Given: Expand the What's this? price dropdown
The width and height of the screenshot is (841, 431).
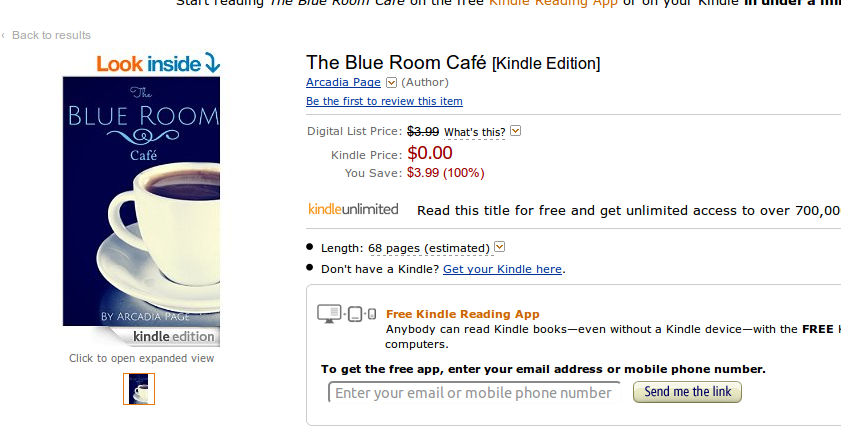Looking at the screenshot, I should tap(516, 131).
